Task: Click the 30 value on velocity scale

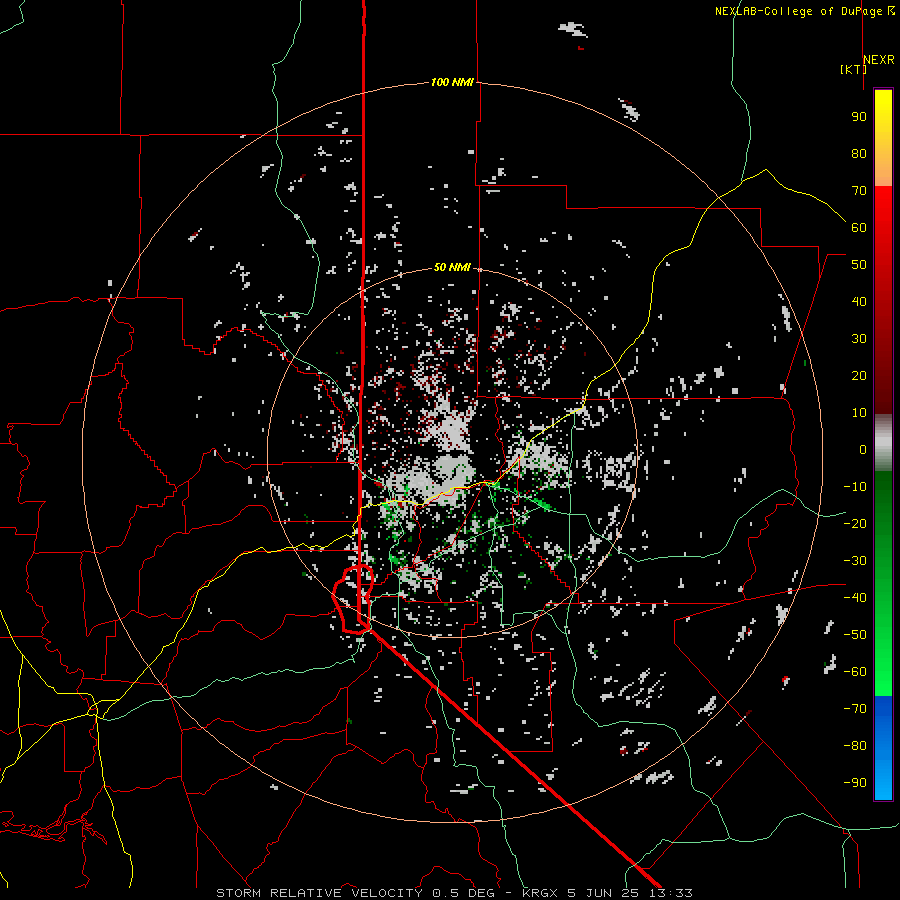Action: [x=859, y=339]
